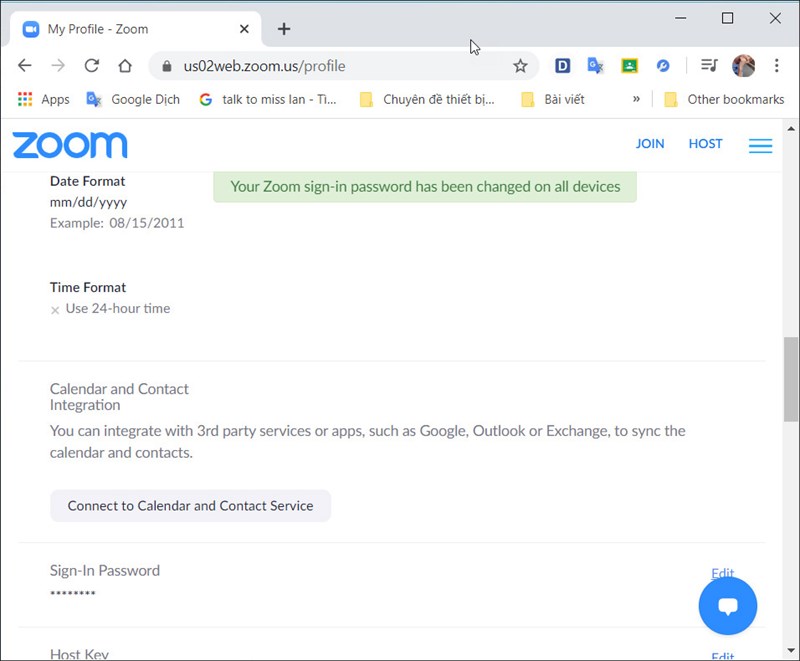Screen dimensions: 800x661
Task: Open the hamburger menu icon
Action: click(760, 145)
